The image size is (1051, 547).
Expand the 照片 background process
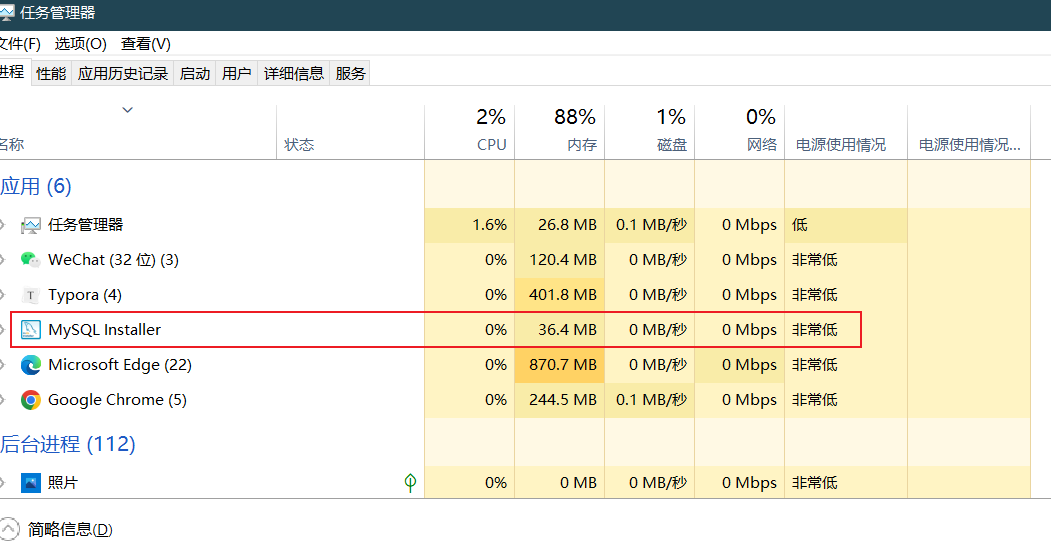tap(3, 483)
